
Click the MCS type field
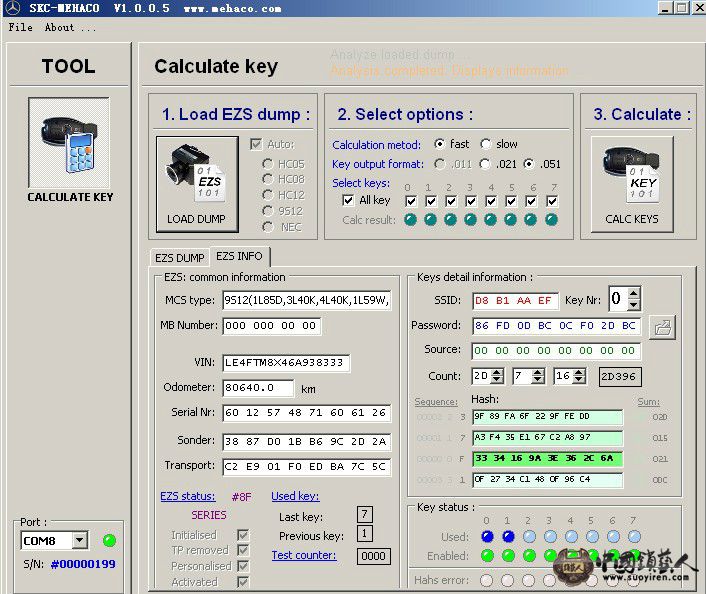[307, 300]
